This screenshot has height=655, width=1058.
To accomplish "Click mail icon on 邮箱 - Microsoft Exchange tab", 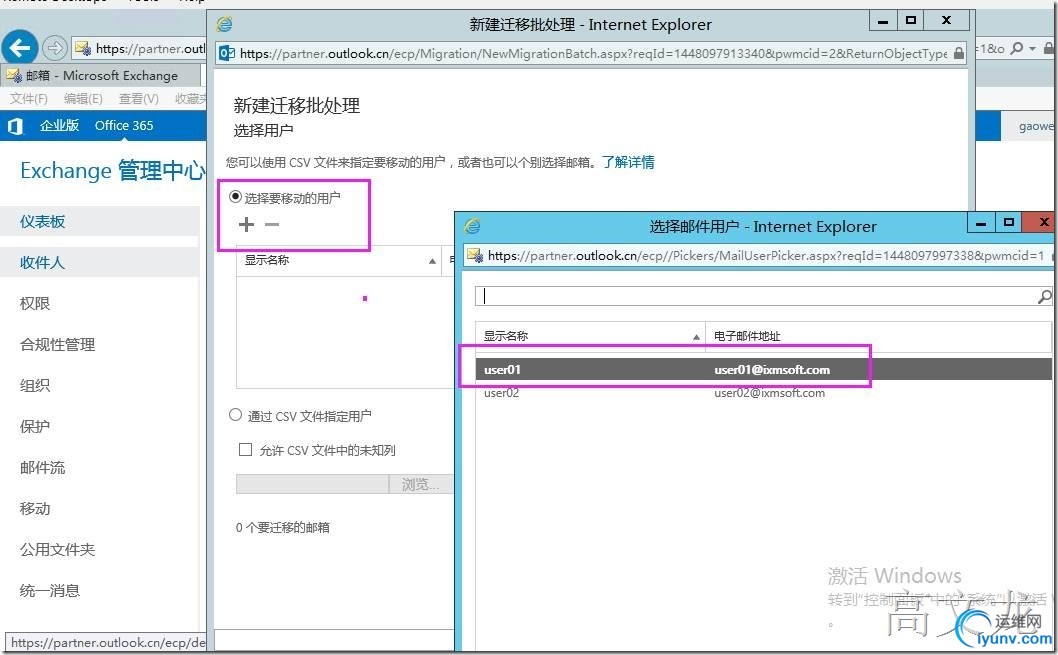I will (x=13, y=75).
